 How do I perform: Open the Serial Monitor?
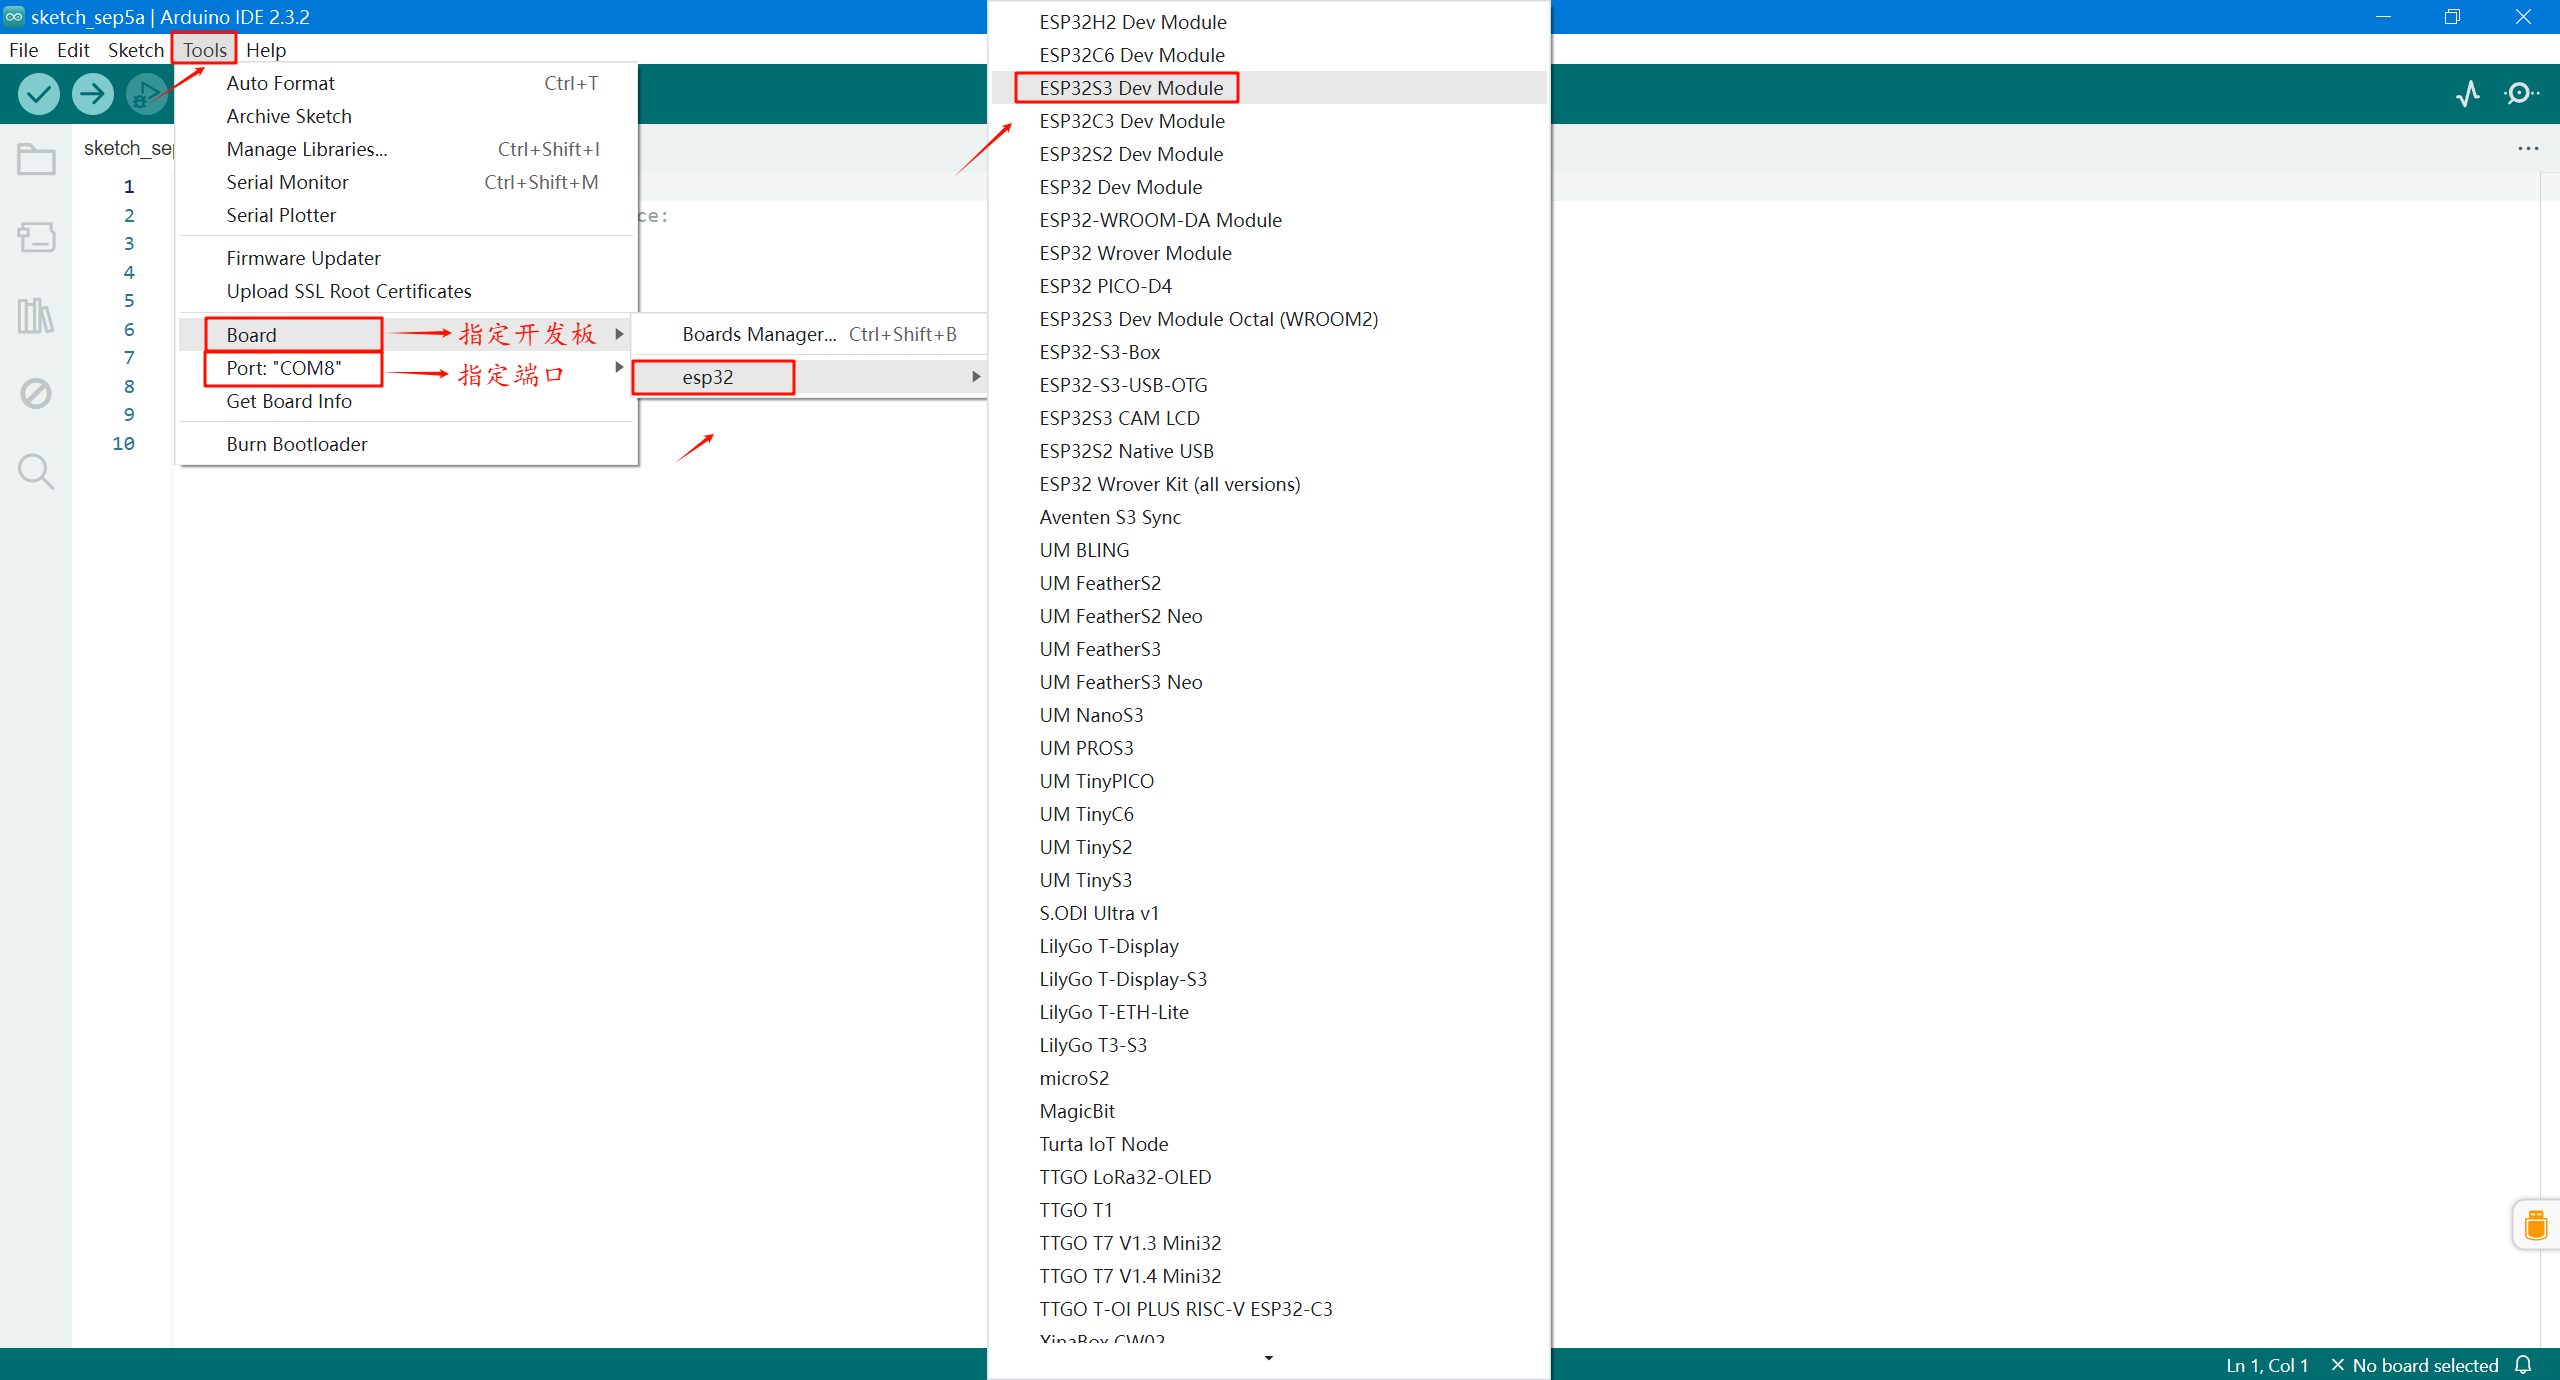click(x=287, y=182)
